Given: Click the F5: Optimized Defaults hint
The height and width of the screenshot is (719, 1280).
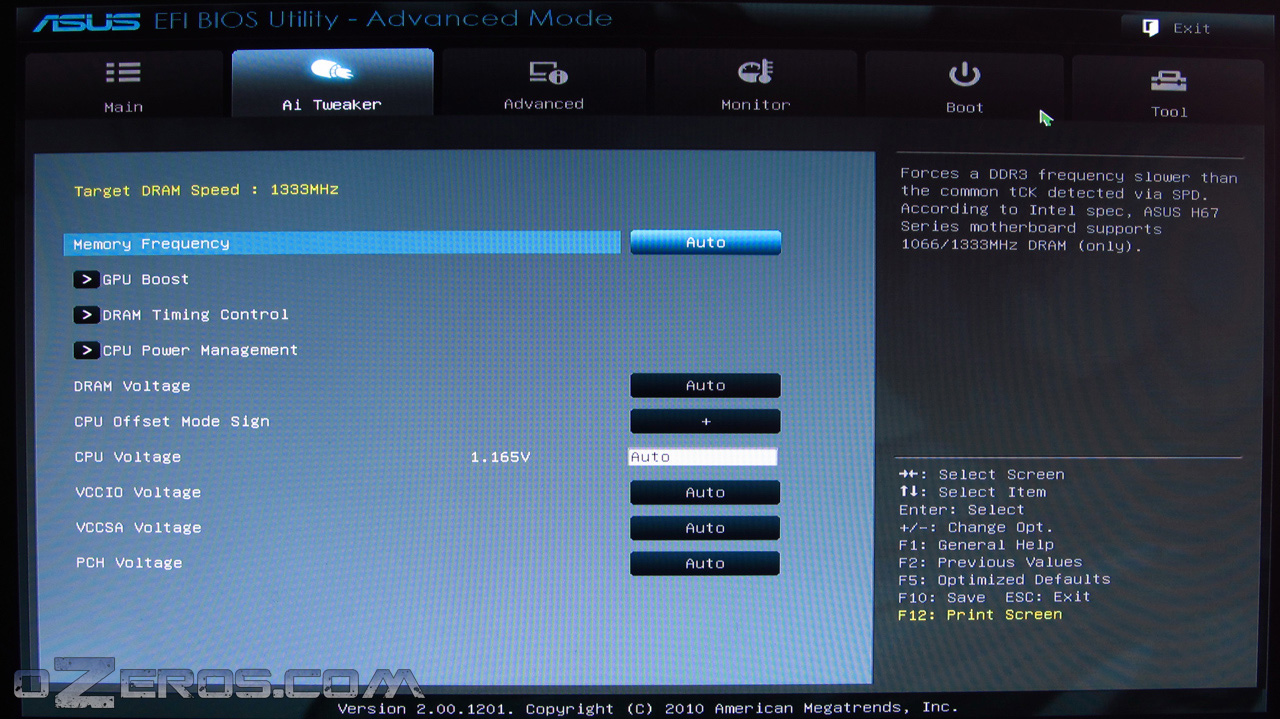Looking at the screenshot, I should (x=1004, y=579).
